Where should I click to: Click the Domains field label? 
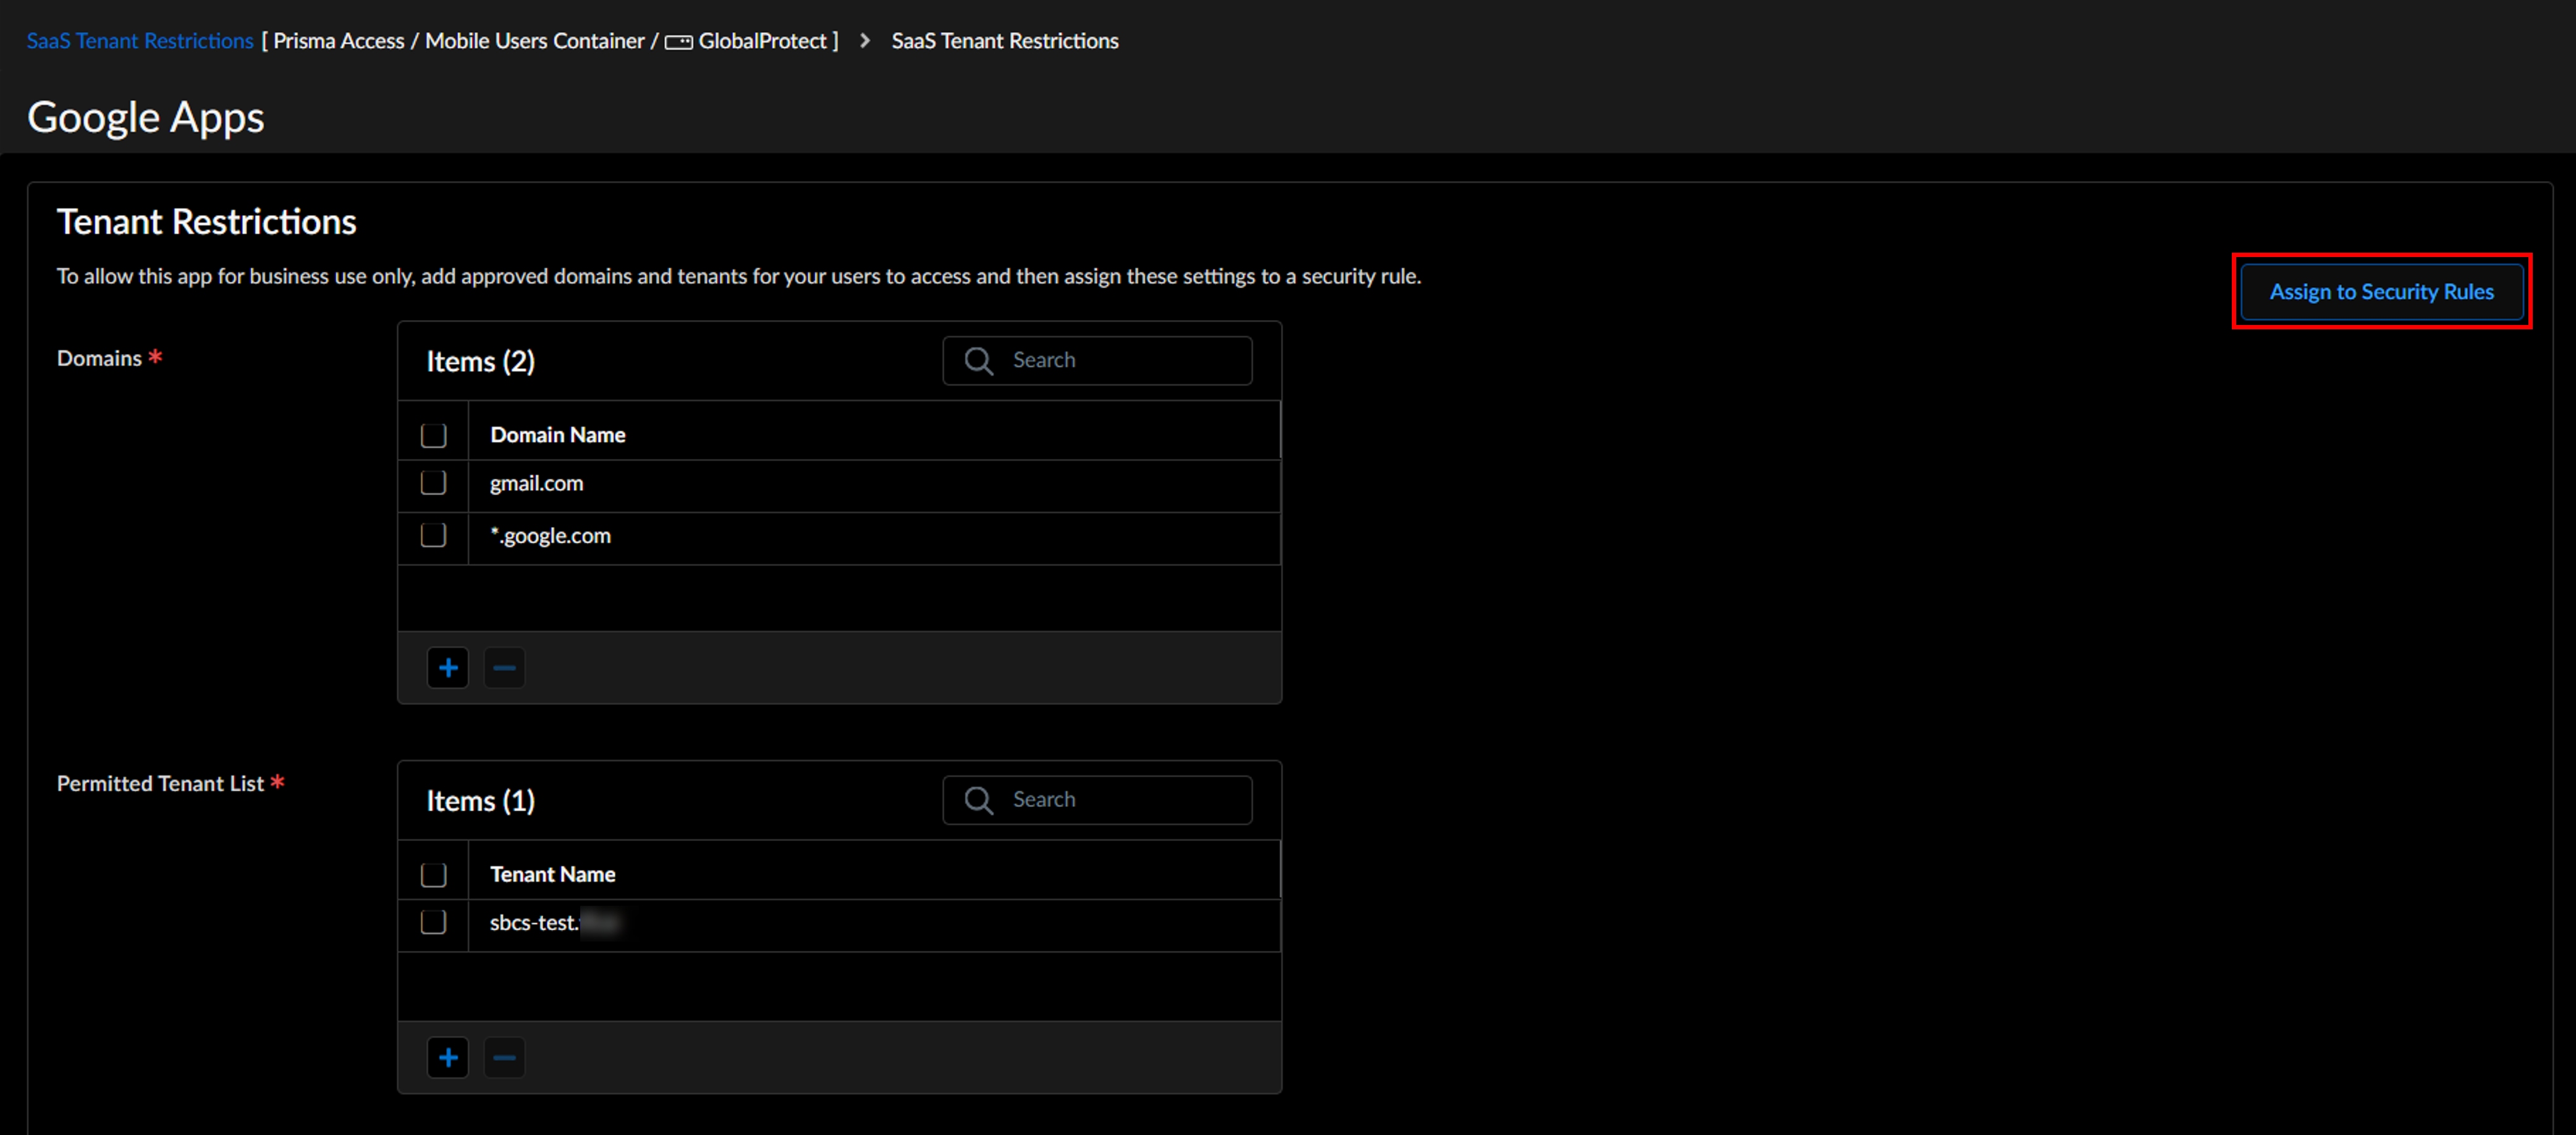tap(99, 358)
